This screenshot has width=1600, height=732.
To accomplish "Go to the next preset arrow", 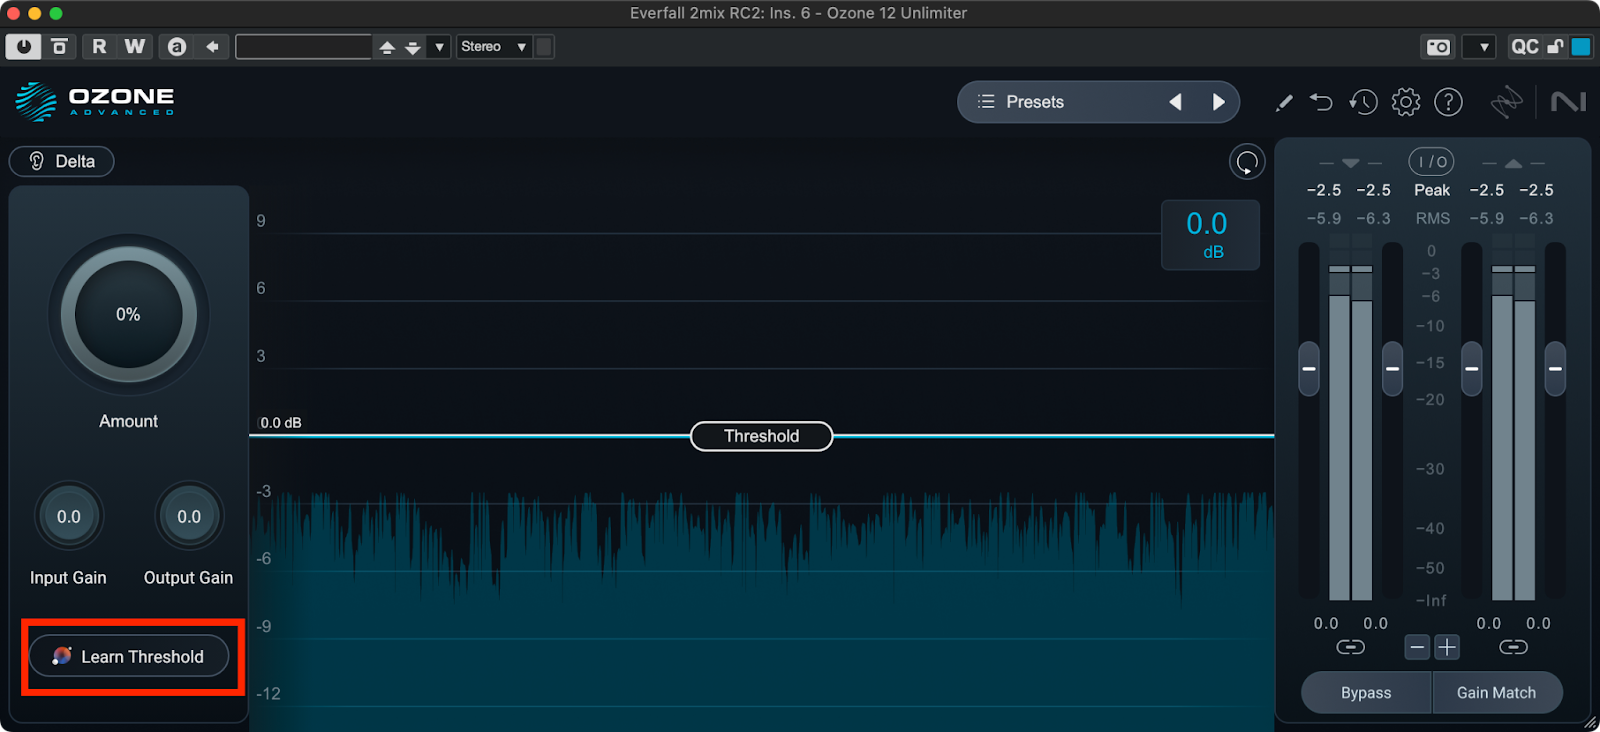I will click(1218, 102).
